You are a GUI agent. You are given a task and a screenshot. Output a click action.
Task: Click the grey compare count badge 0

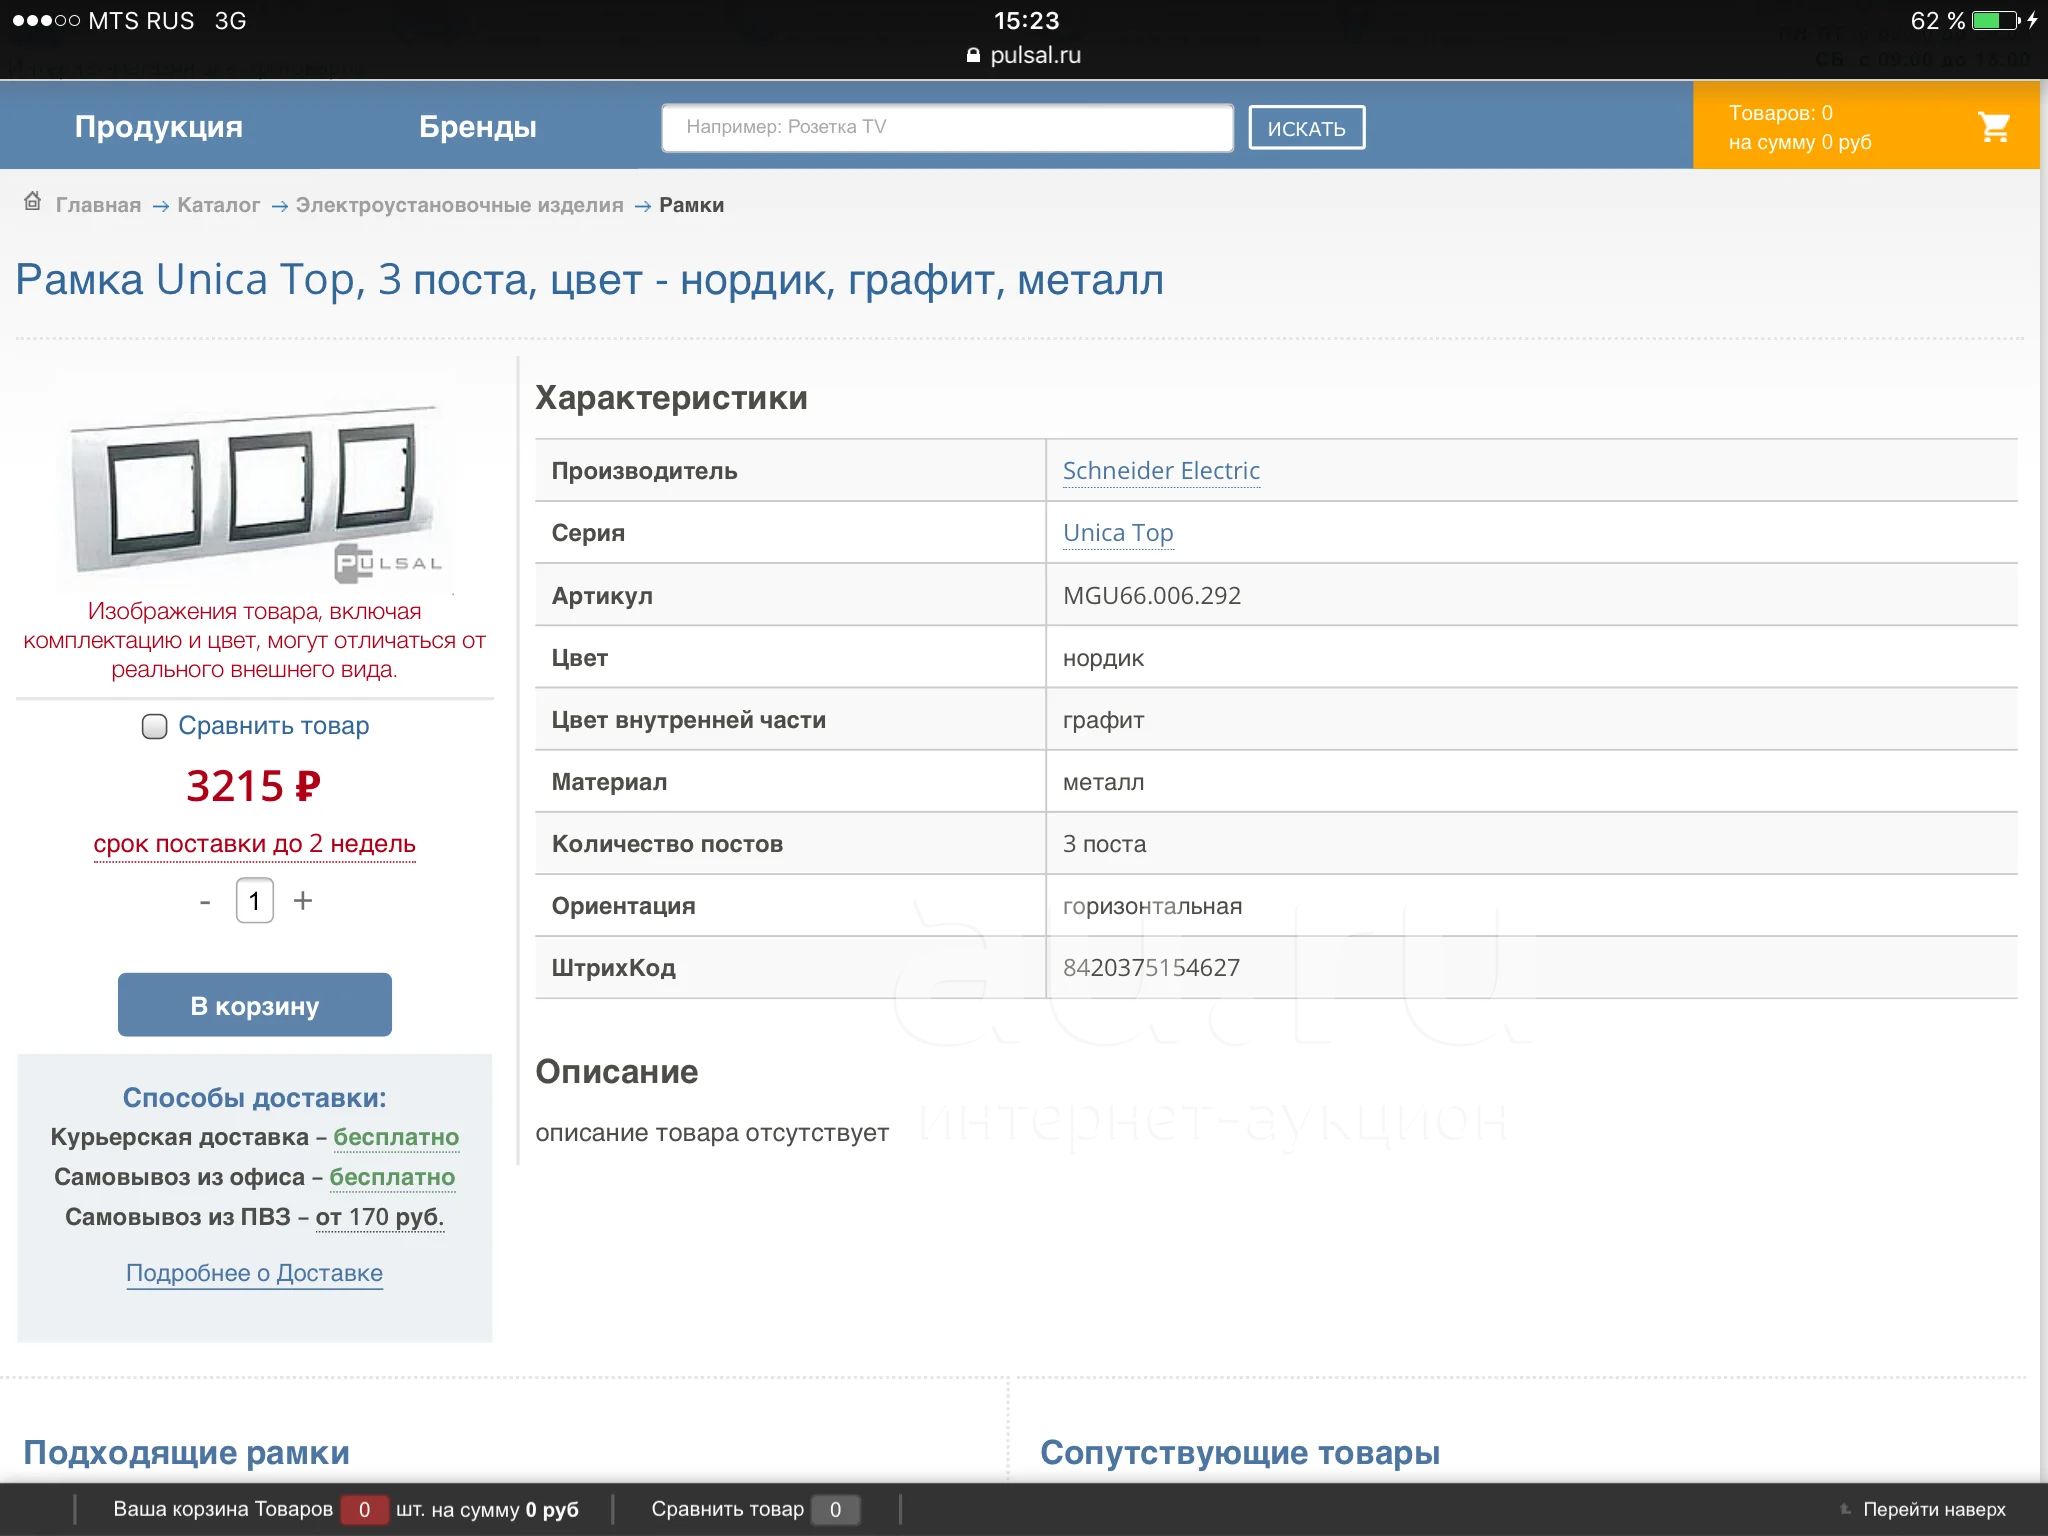pos(836,1510)
